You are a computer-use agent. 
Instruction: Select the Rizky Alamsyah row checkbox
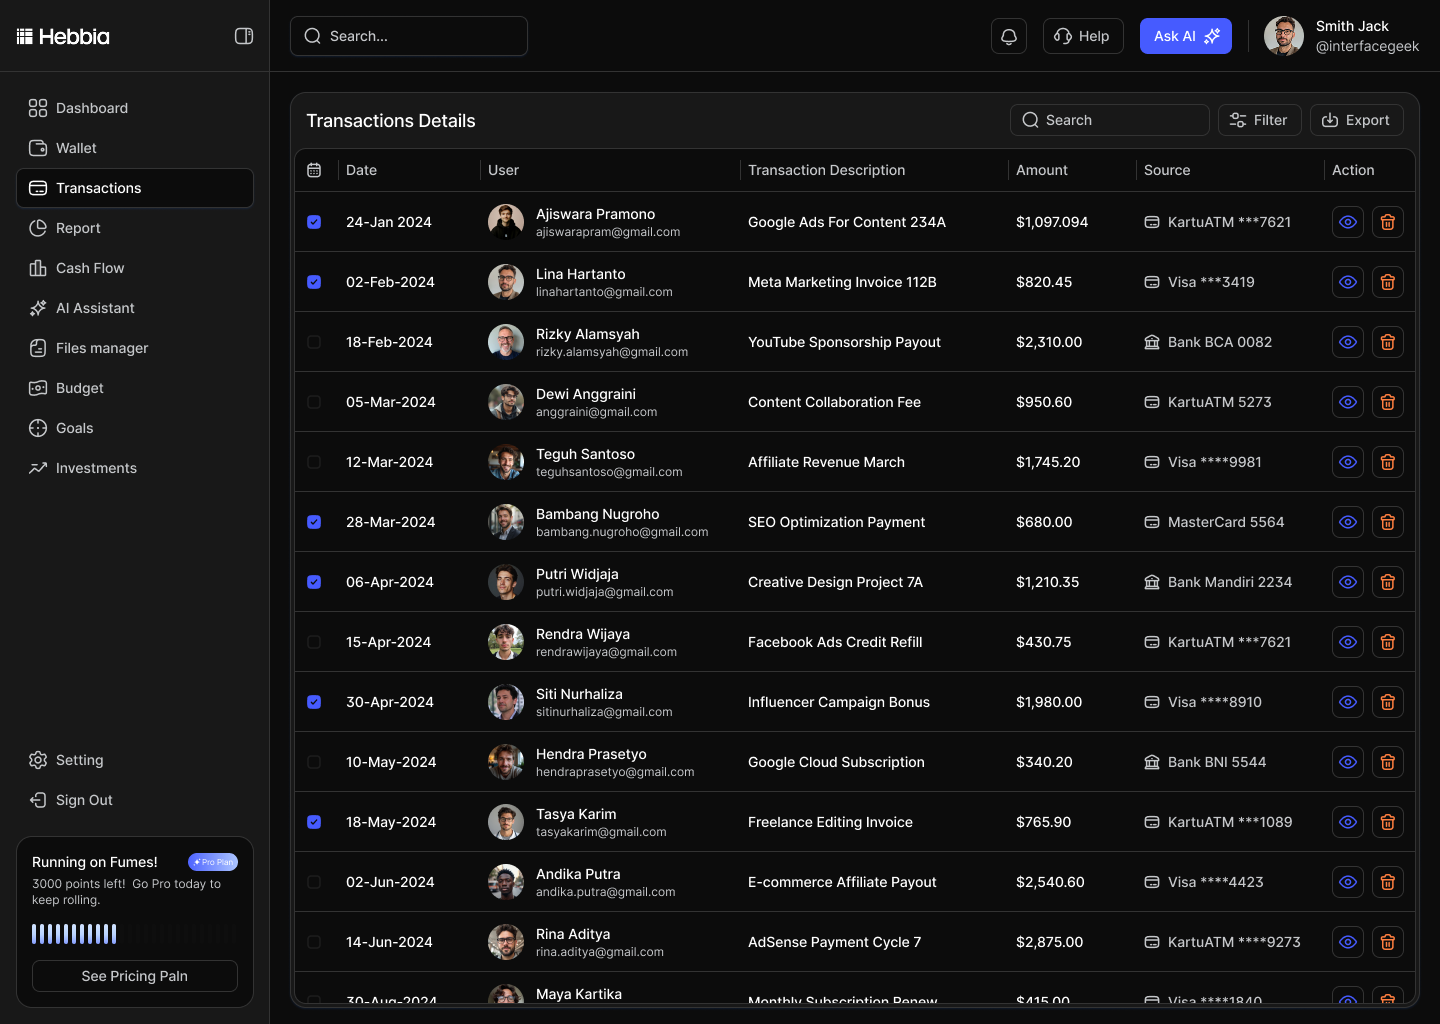pyautogui.click(x=314, y=342)
